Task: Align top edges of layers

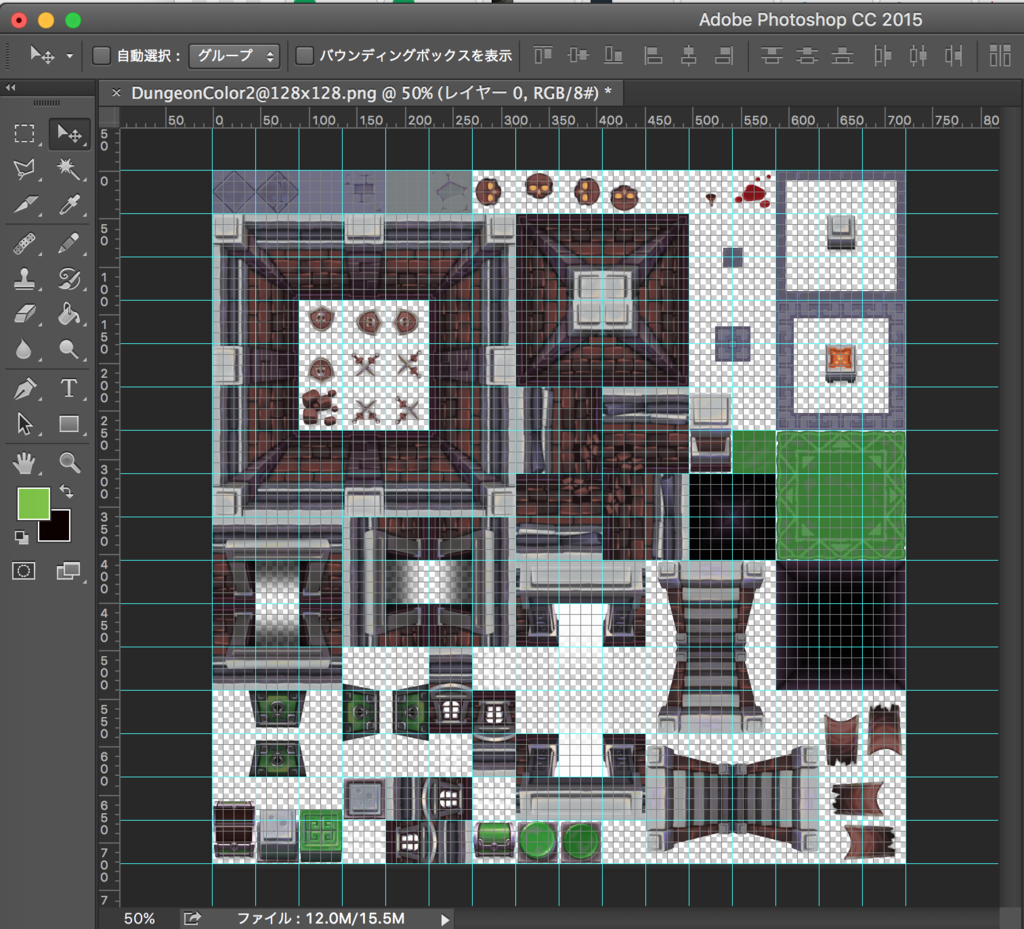Action: 543,55
